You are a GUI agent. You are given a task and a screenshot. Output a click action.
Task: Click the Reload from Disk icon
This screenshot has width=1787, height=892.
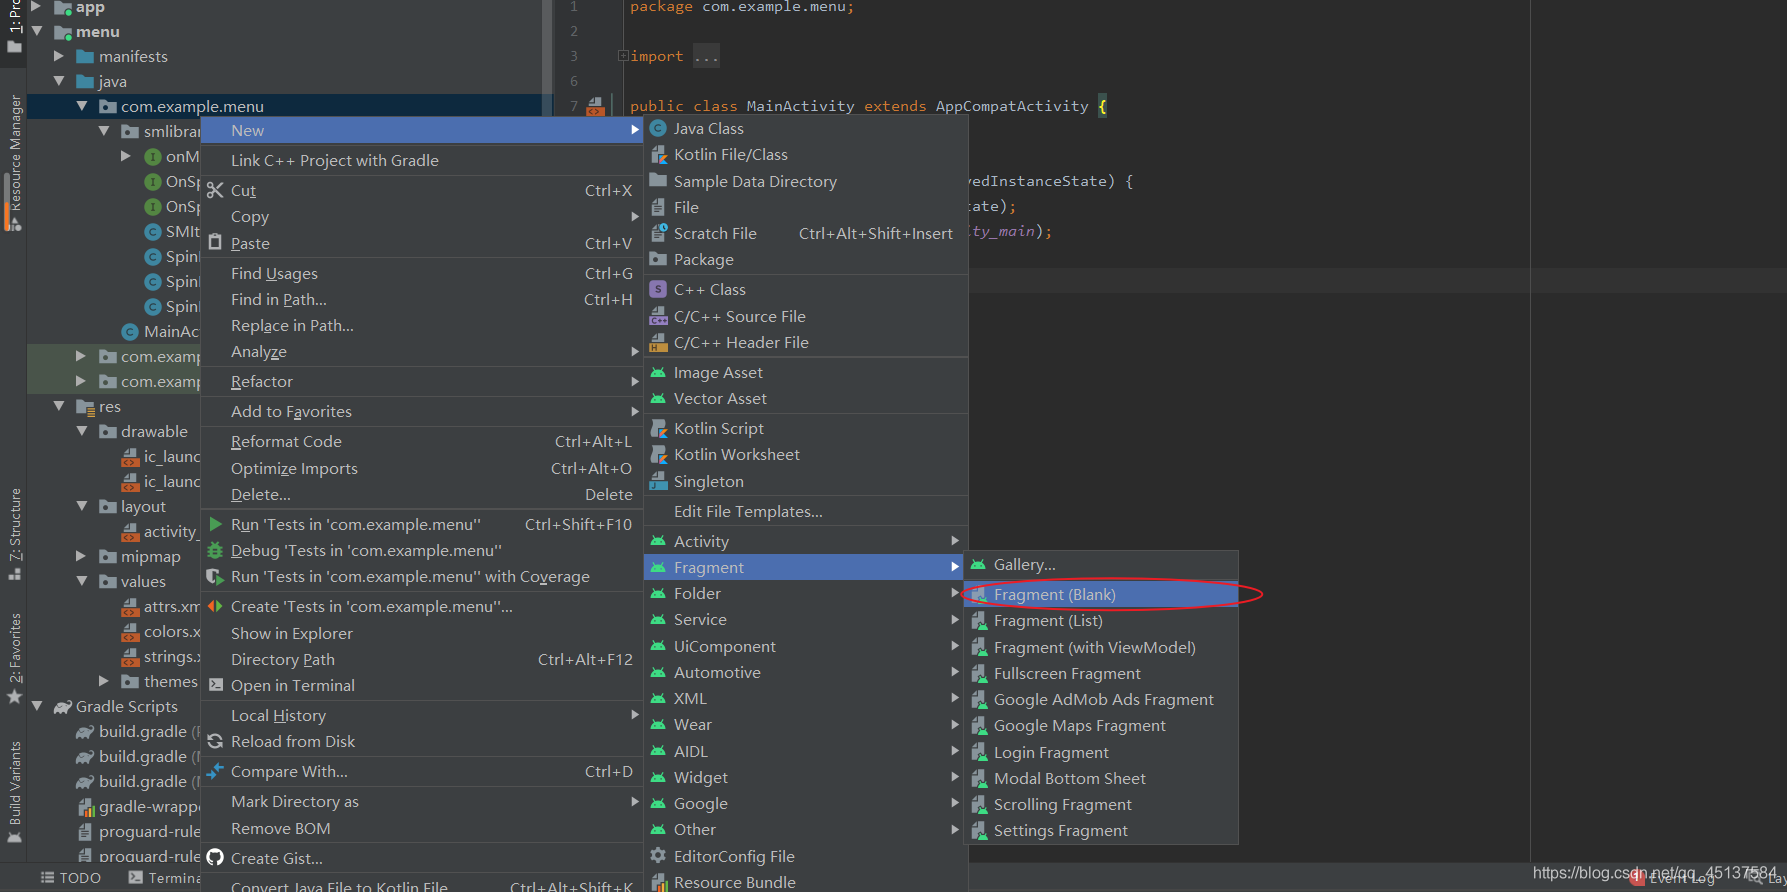coord(215,741)
